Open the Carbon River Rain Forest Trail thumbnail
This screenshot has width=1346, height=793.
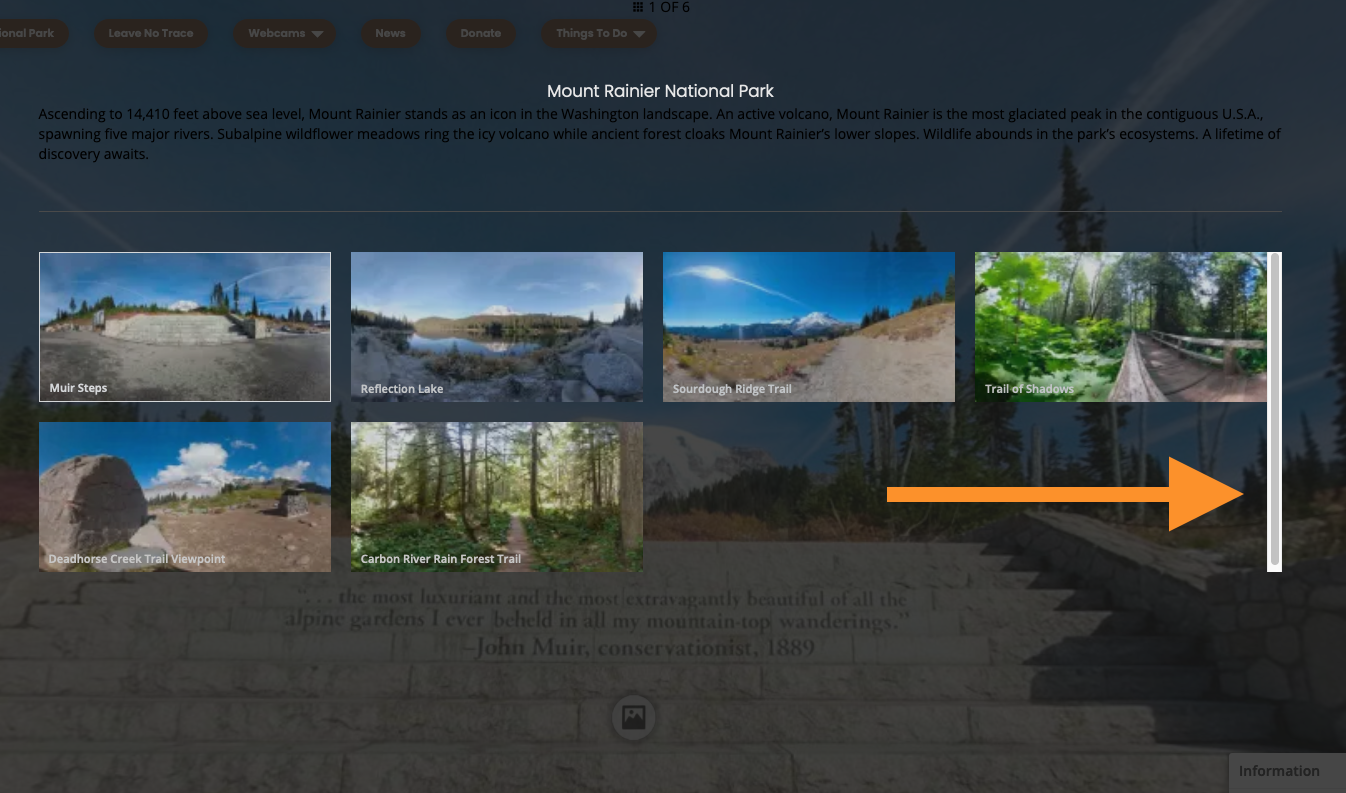(x=497, y=497)
